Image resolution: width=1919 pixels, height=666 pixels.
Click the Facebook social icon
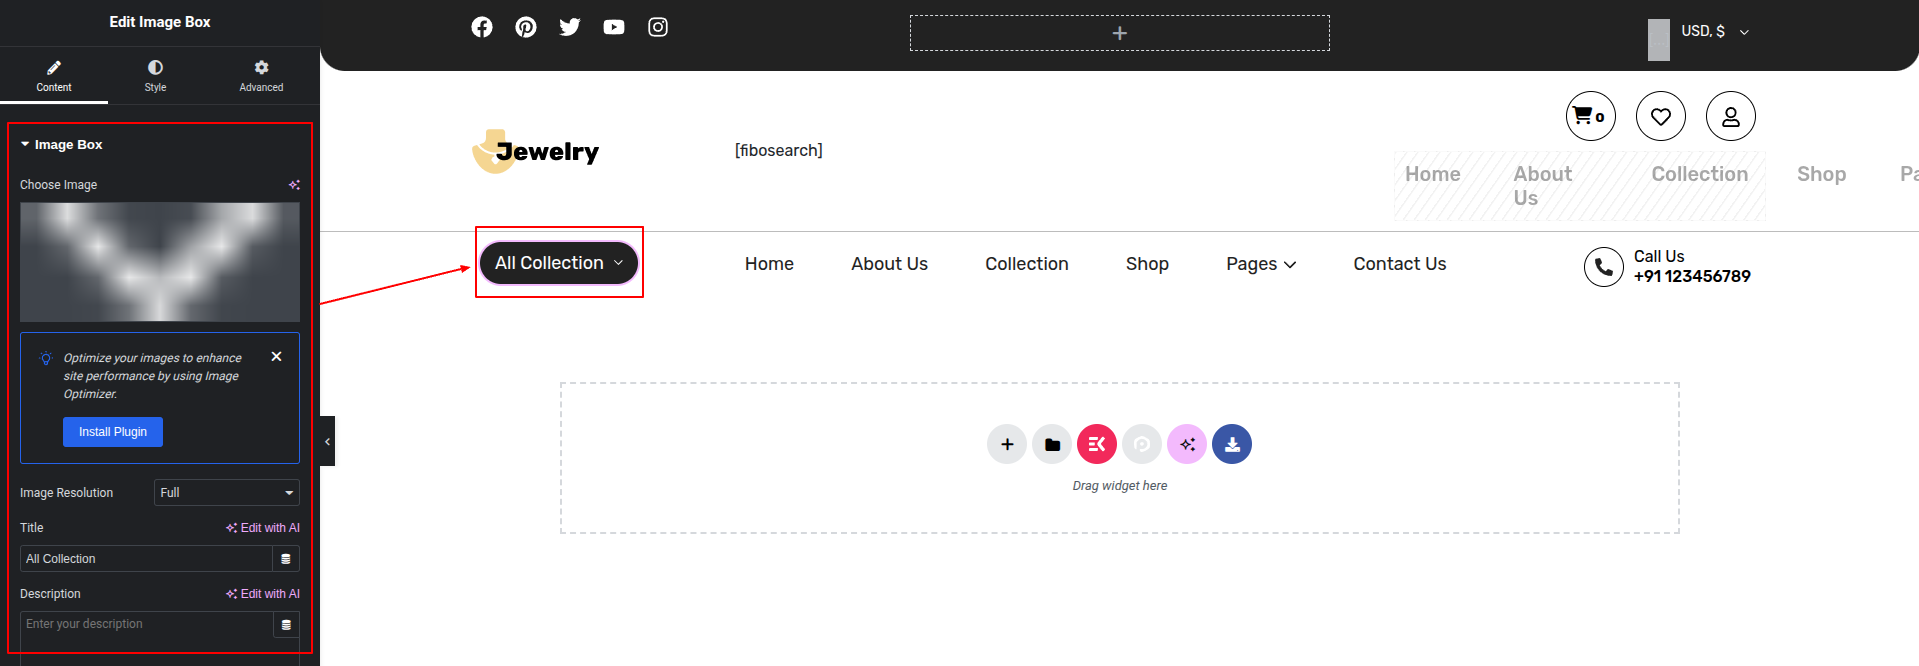click(482, 27)
